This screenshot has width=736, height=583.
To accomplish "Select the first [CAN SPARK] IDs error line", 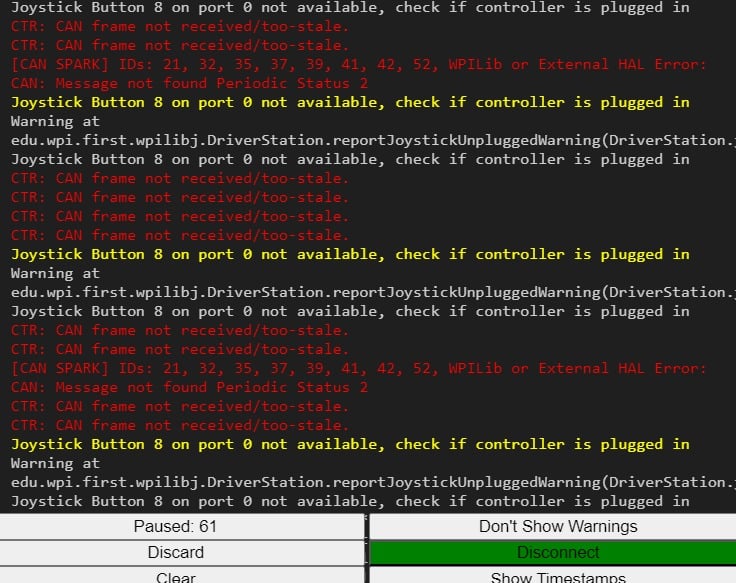I will click(x=359, y=64).
